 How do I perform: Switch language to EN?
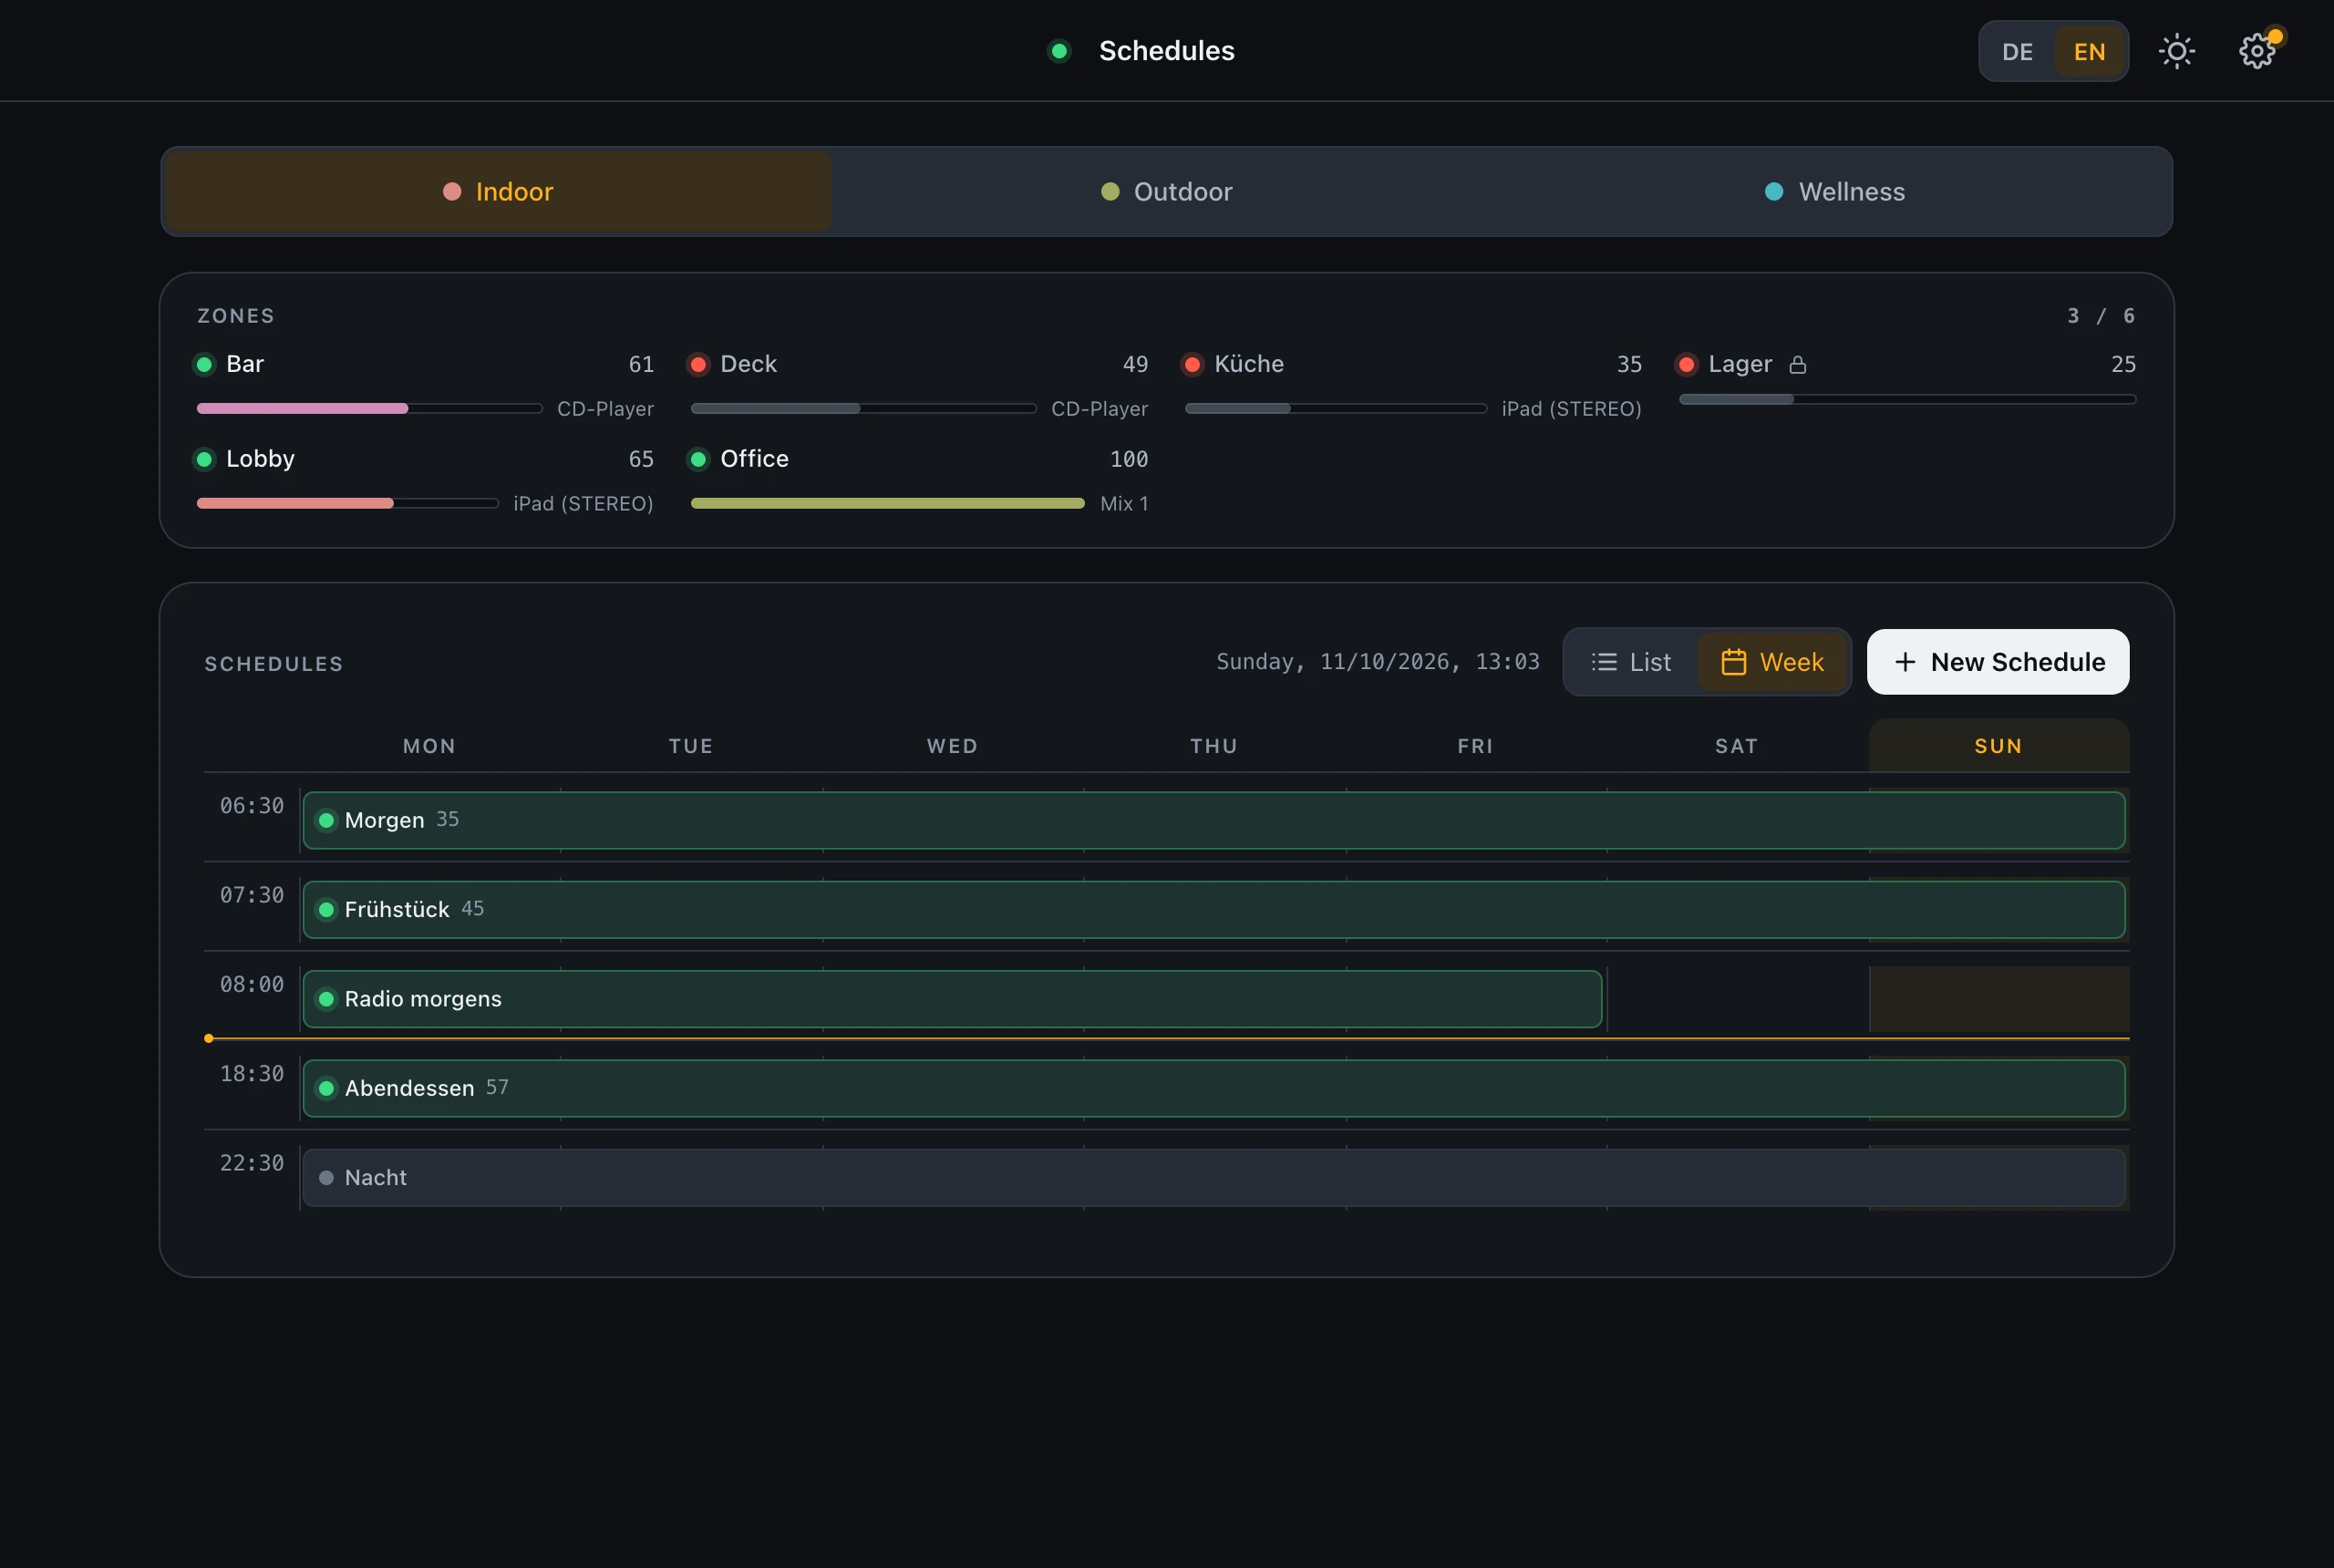click(x=2089, y=51)
